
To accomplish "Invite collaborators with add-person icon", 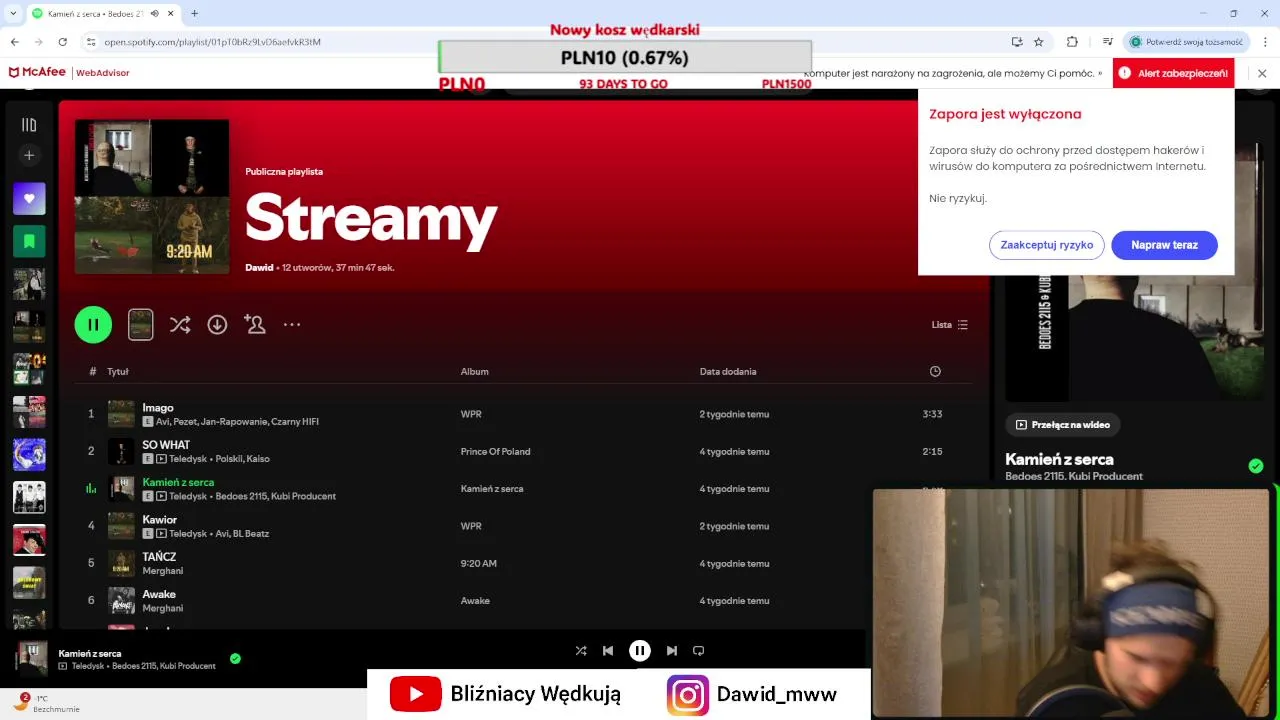I will click(x=254, y=325).
